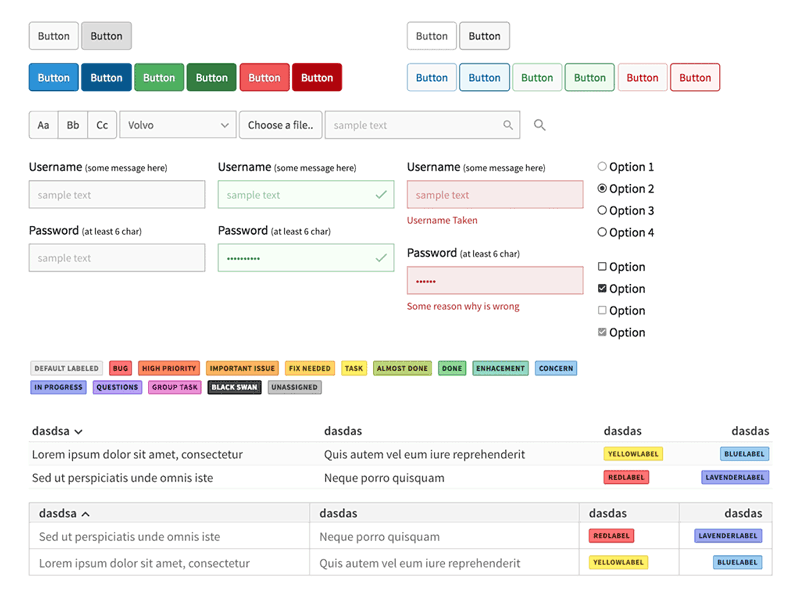Choose the Option 3 radio button
Screen dimensions: 800x600
click(602, 210)
